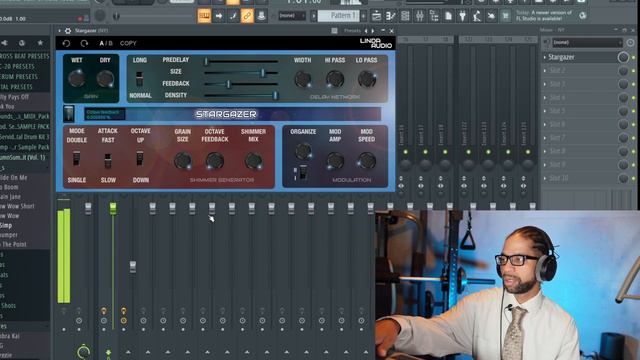This screenshot has width=640, height=360.
Task: Open the Channel rack view icon
Action: point(405,16)
